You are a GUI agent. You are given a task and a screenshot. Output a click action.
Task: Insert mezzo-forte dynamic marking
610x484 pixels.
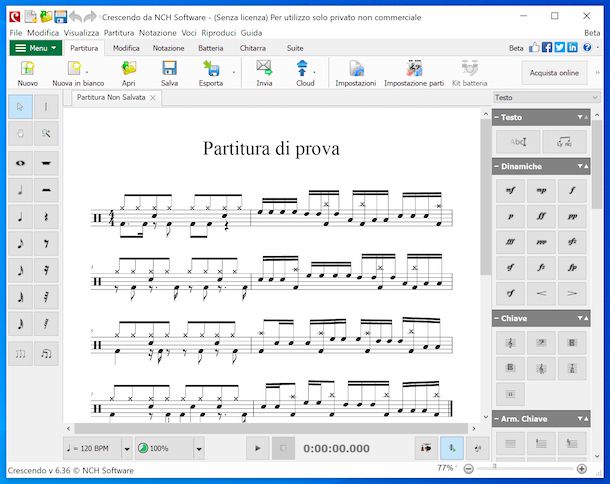click(x=510, y=190)
